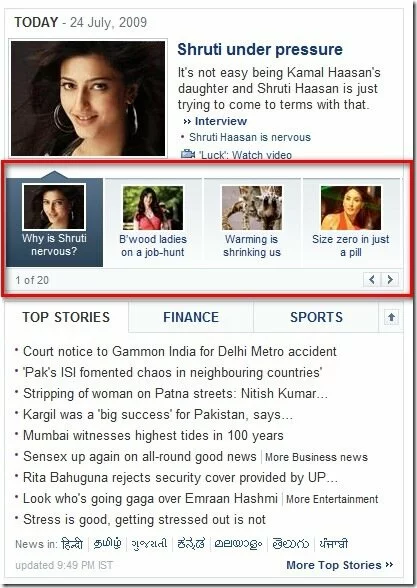Open the 'Shruti under pressure' headline

click(260, 50)
